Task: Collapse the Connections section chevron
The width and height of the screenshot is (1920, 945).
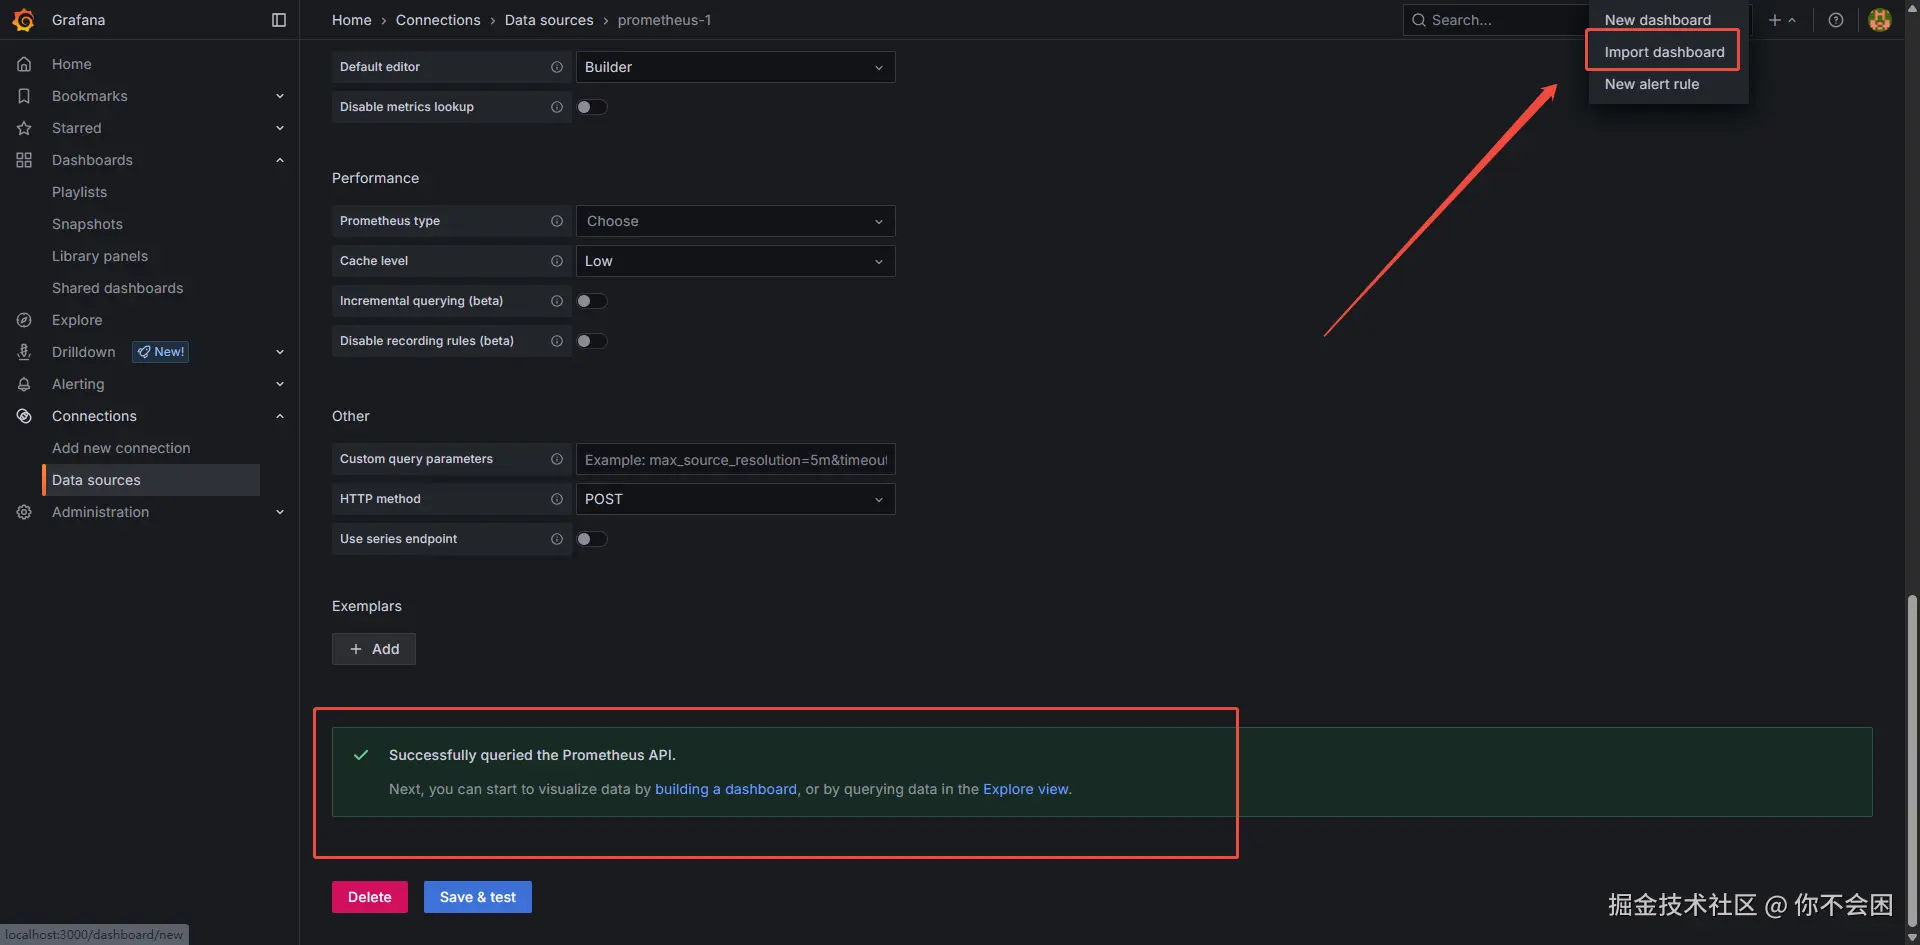Action: [280, 416]
